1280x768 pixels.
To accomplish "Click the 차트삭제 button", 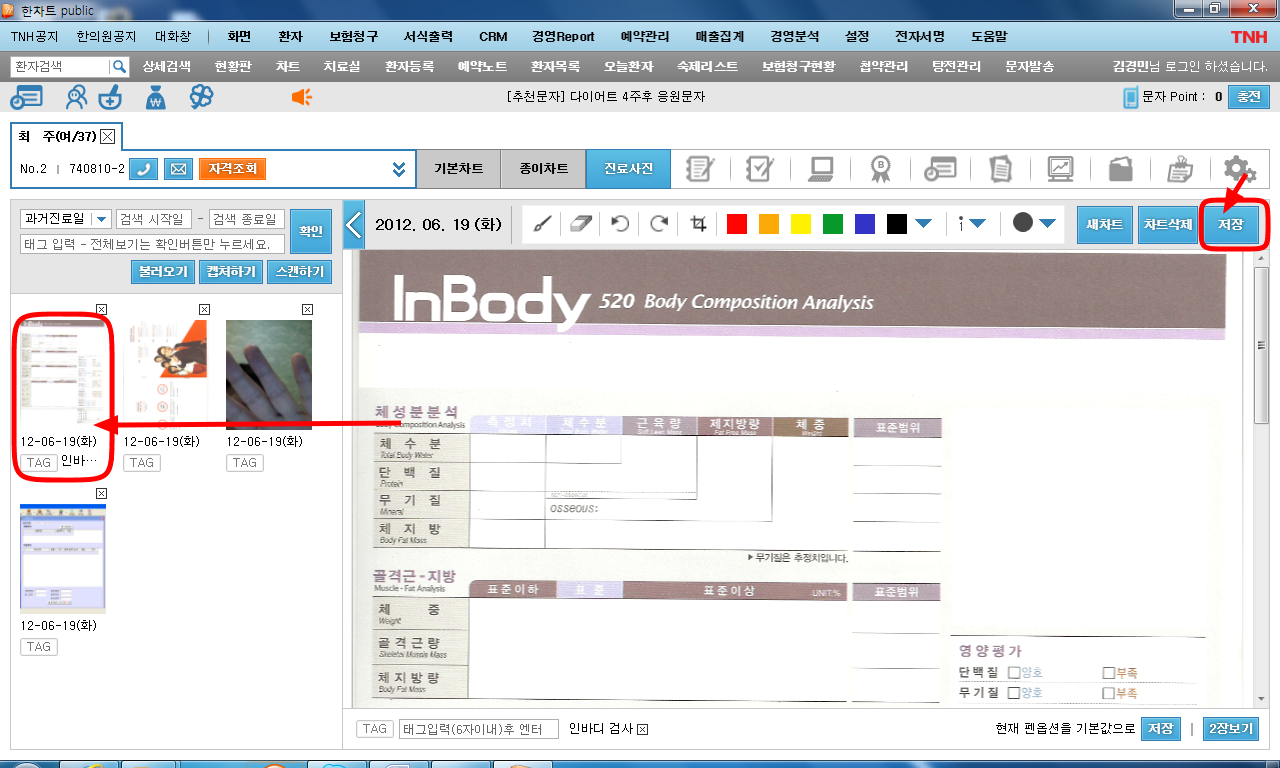I will click(1166, 225).
